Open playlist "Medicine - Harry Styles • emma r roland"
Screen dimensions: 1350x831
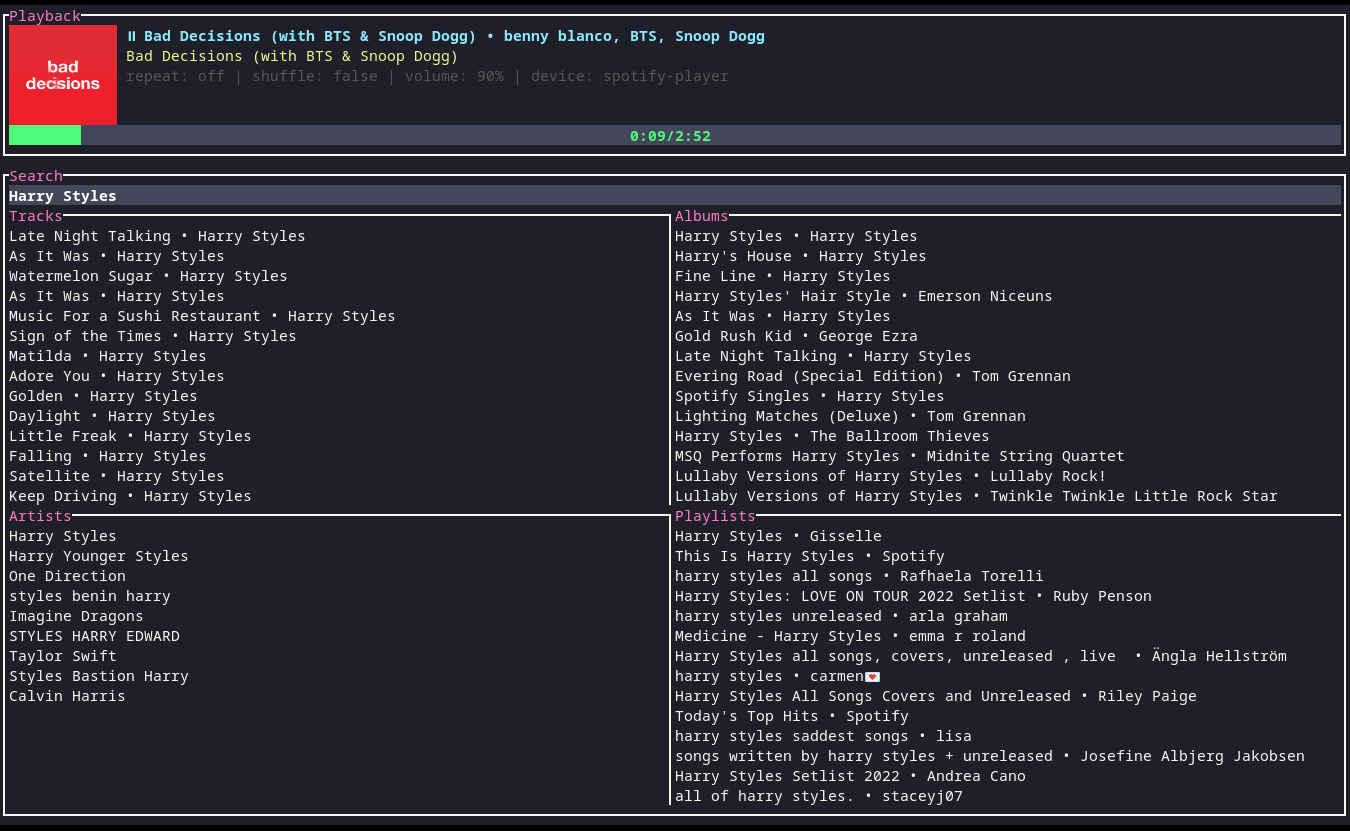850,636
